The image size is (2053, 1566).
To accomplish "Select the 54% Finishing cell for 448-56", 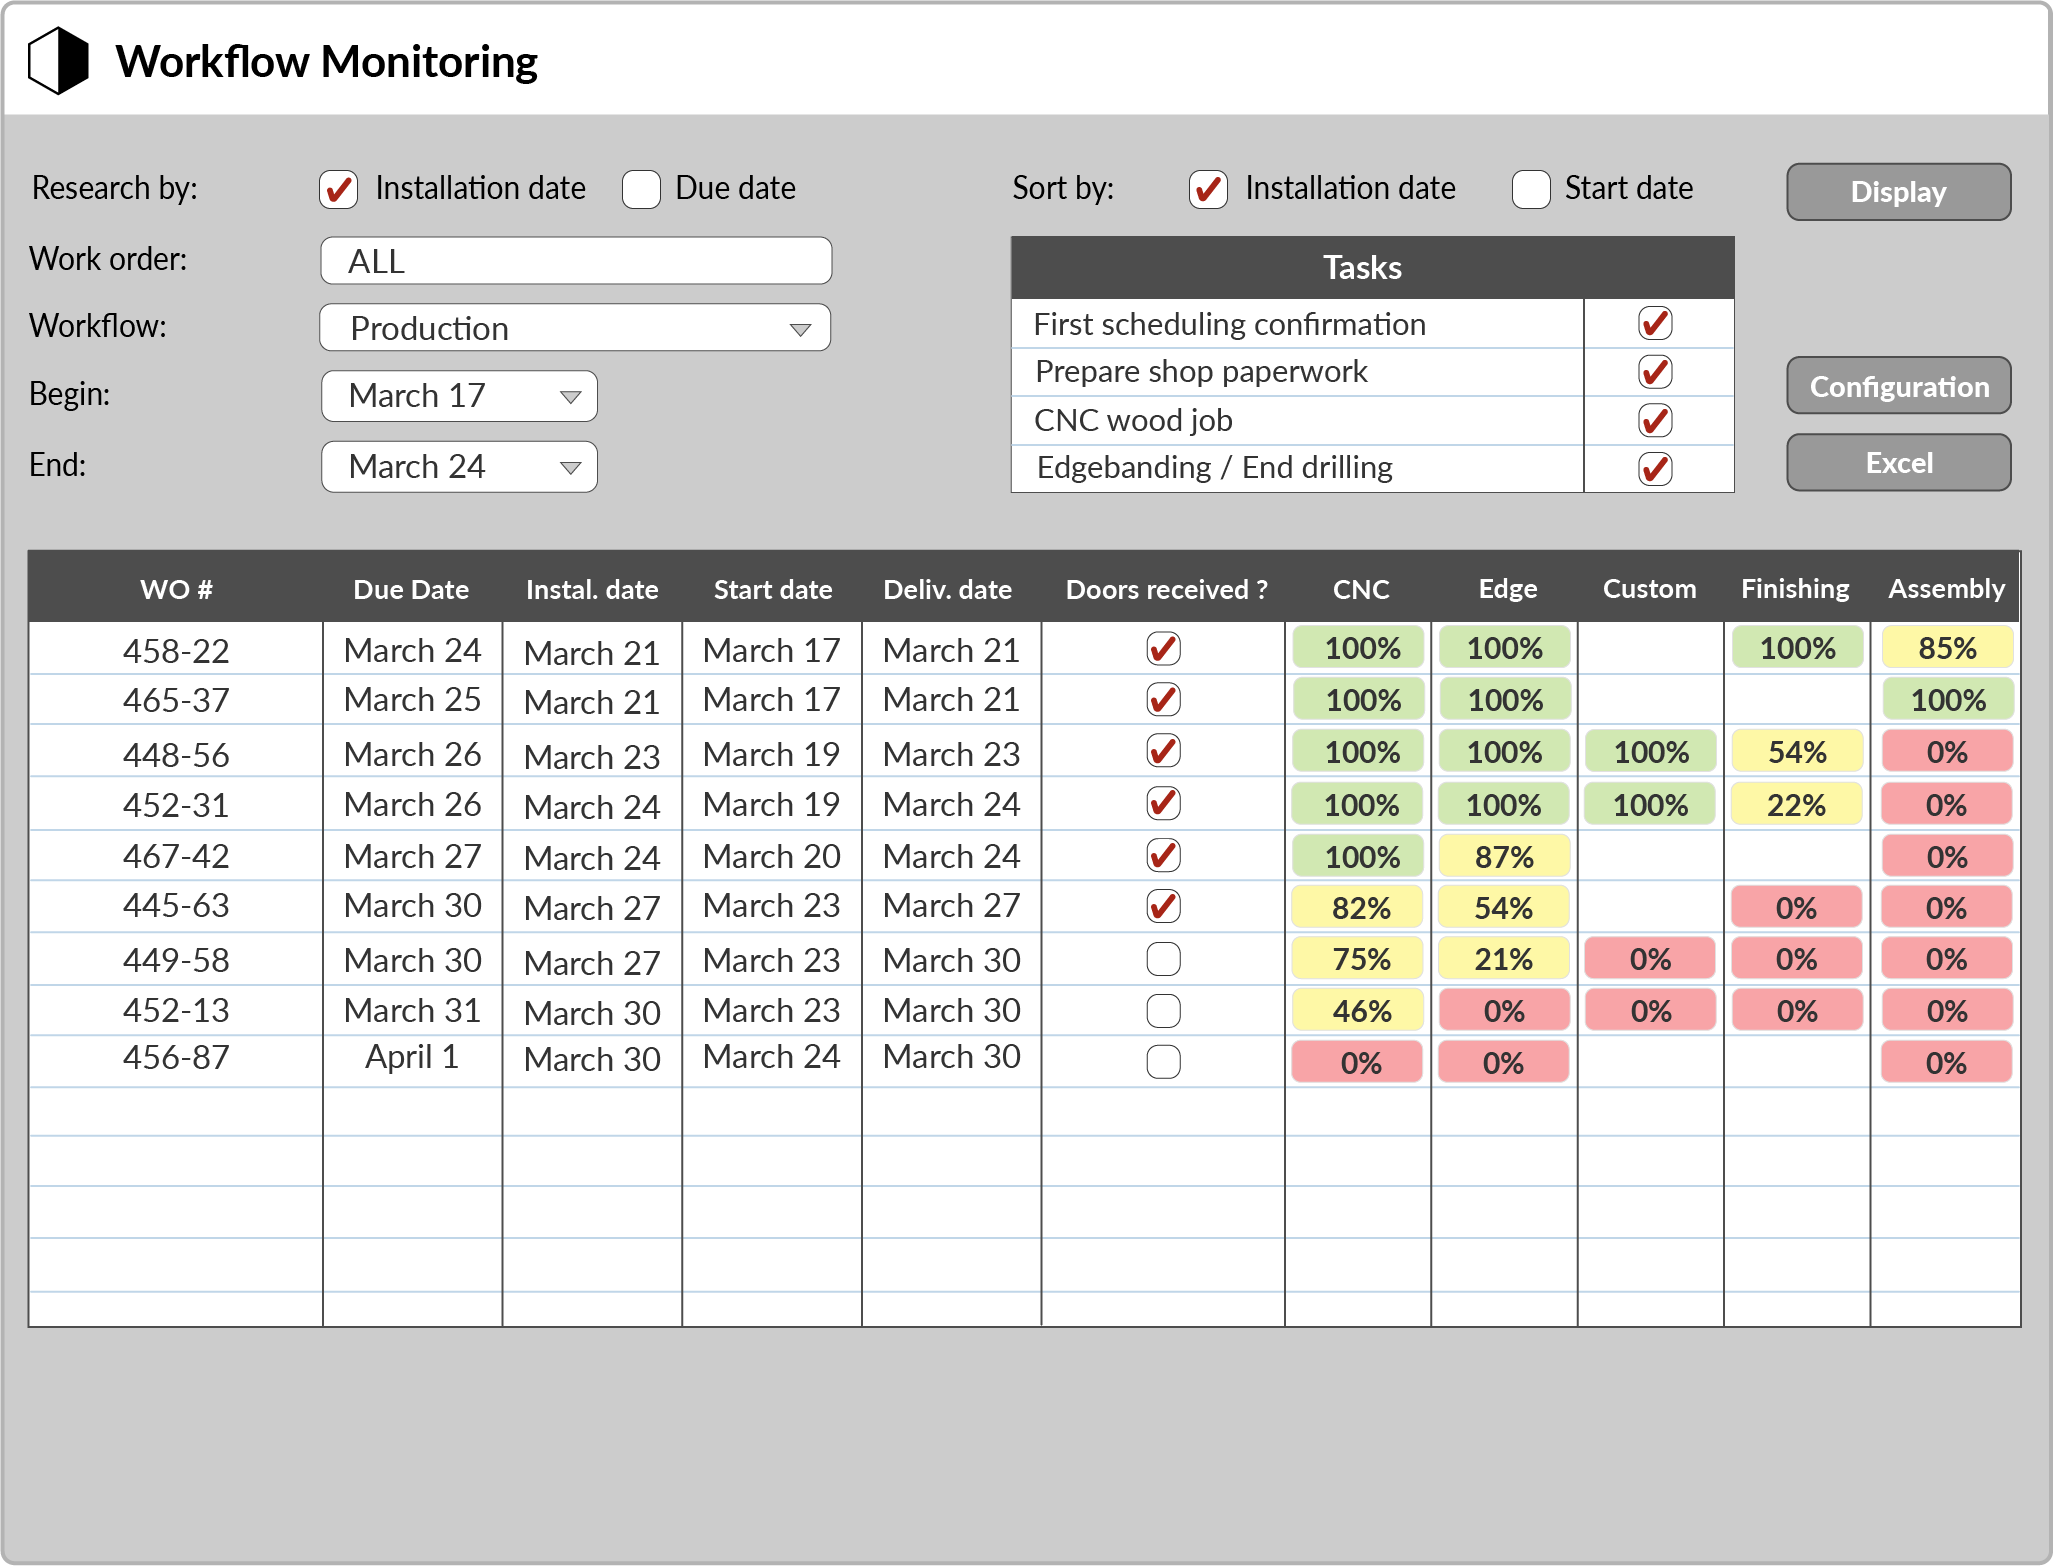I will tap(1796, 752).
